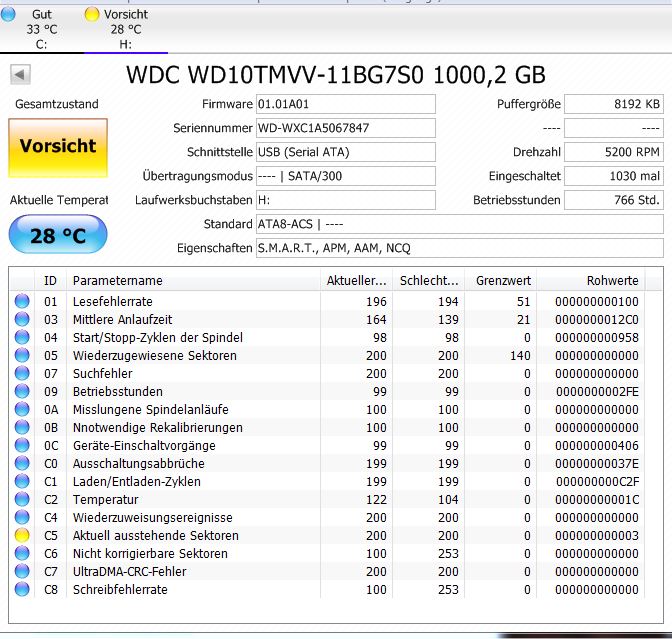
Task: Click the status icon for Nicht korrigierbare Sektoren
Action: coord(22,553)
